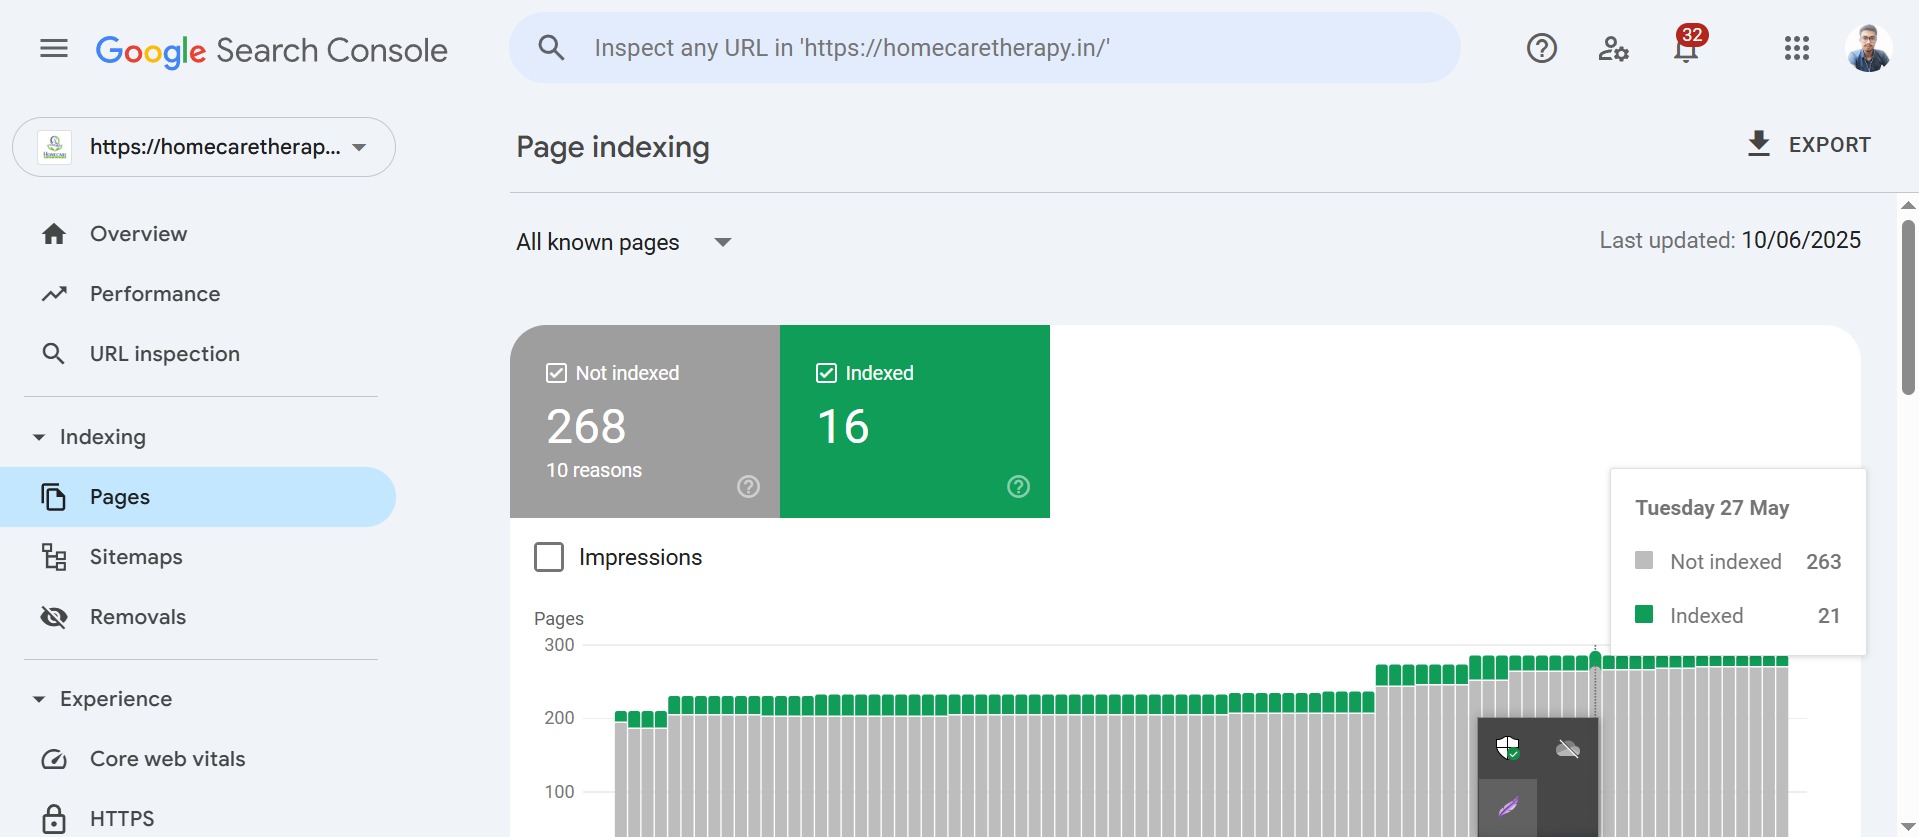Click the Google Search Console logo
The height and width of the screenshot is (837, 1919).
(271, 50)
